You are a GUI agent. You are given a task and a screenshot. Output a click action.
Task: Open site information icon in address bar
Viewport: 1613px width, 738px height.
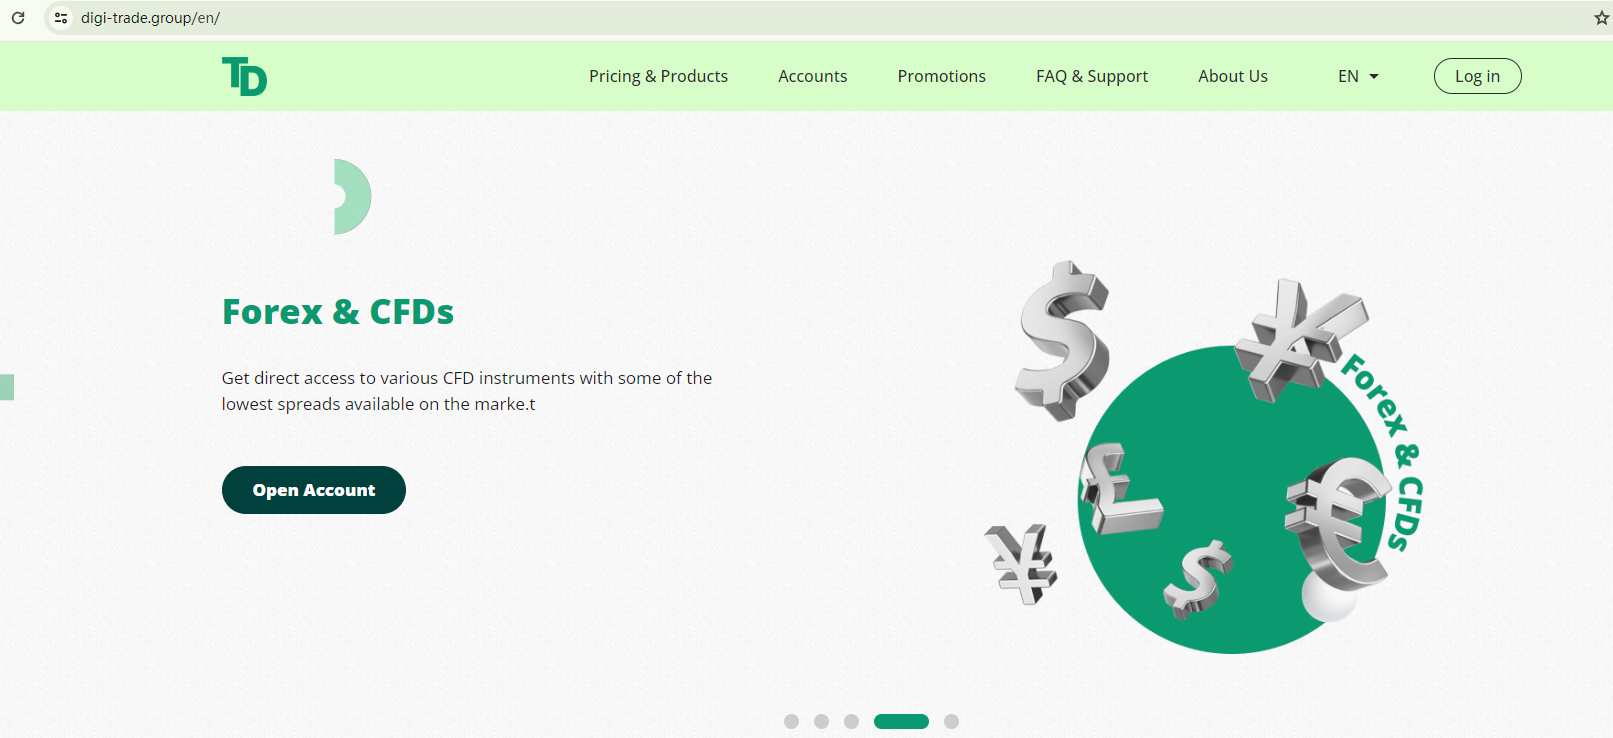click(x=61, y=18)
